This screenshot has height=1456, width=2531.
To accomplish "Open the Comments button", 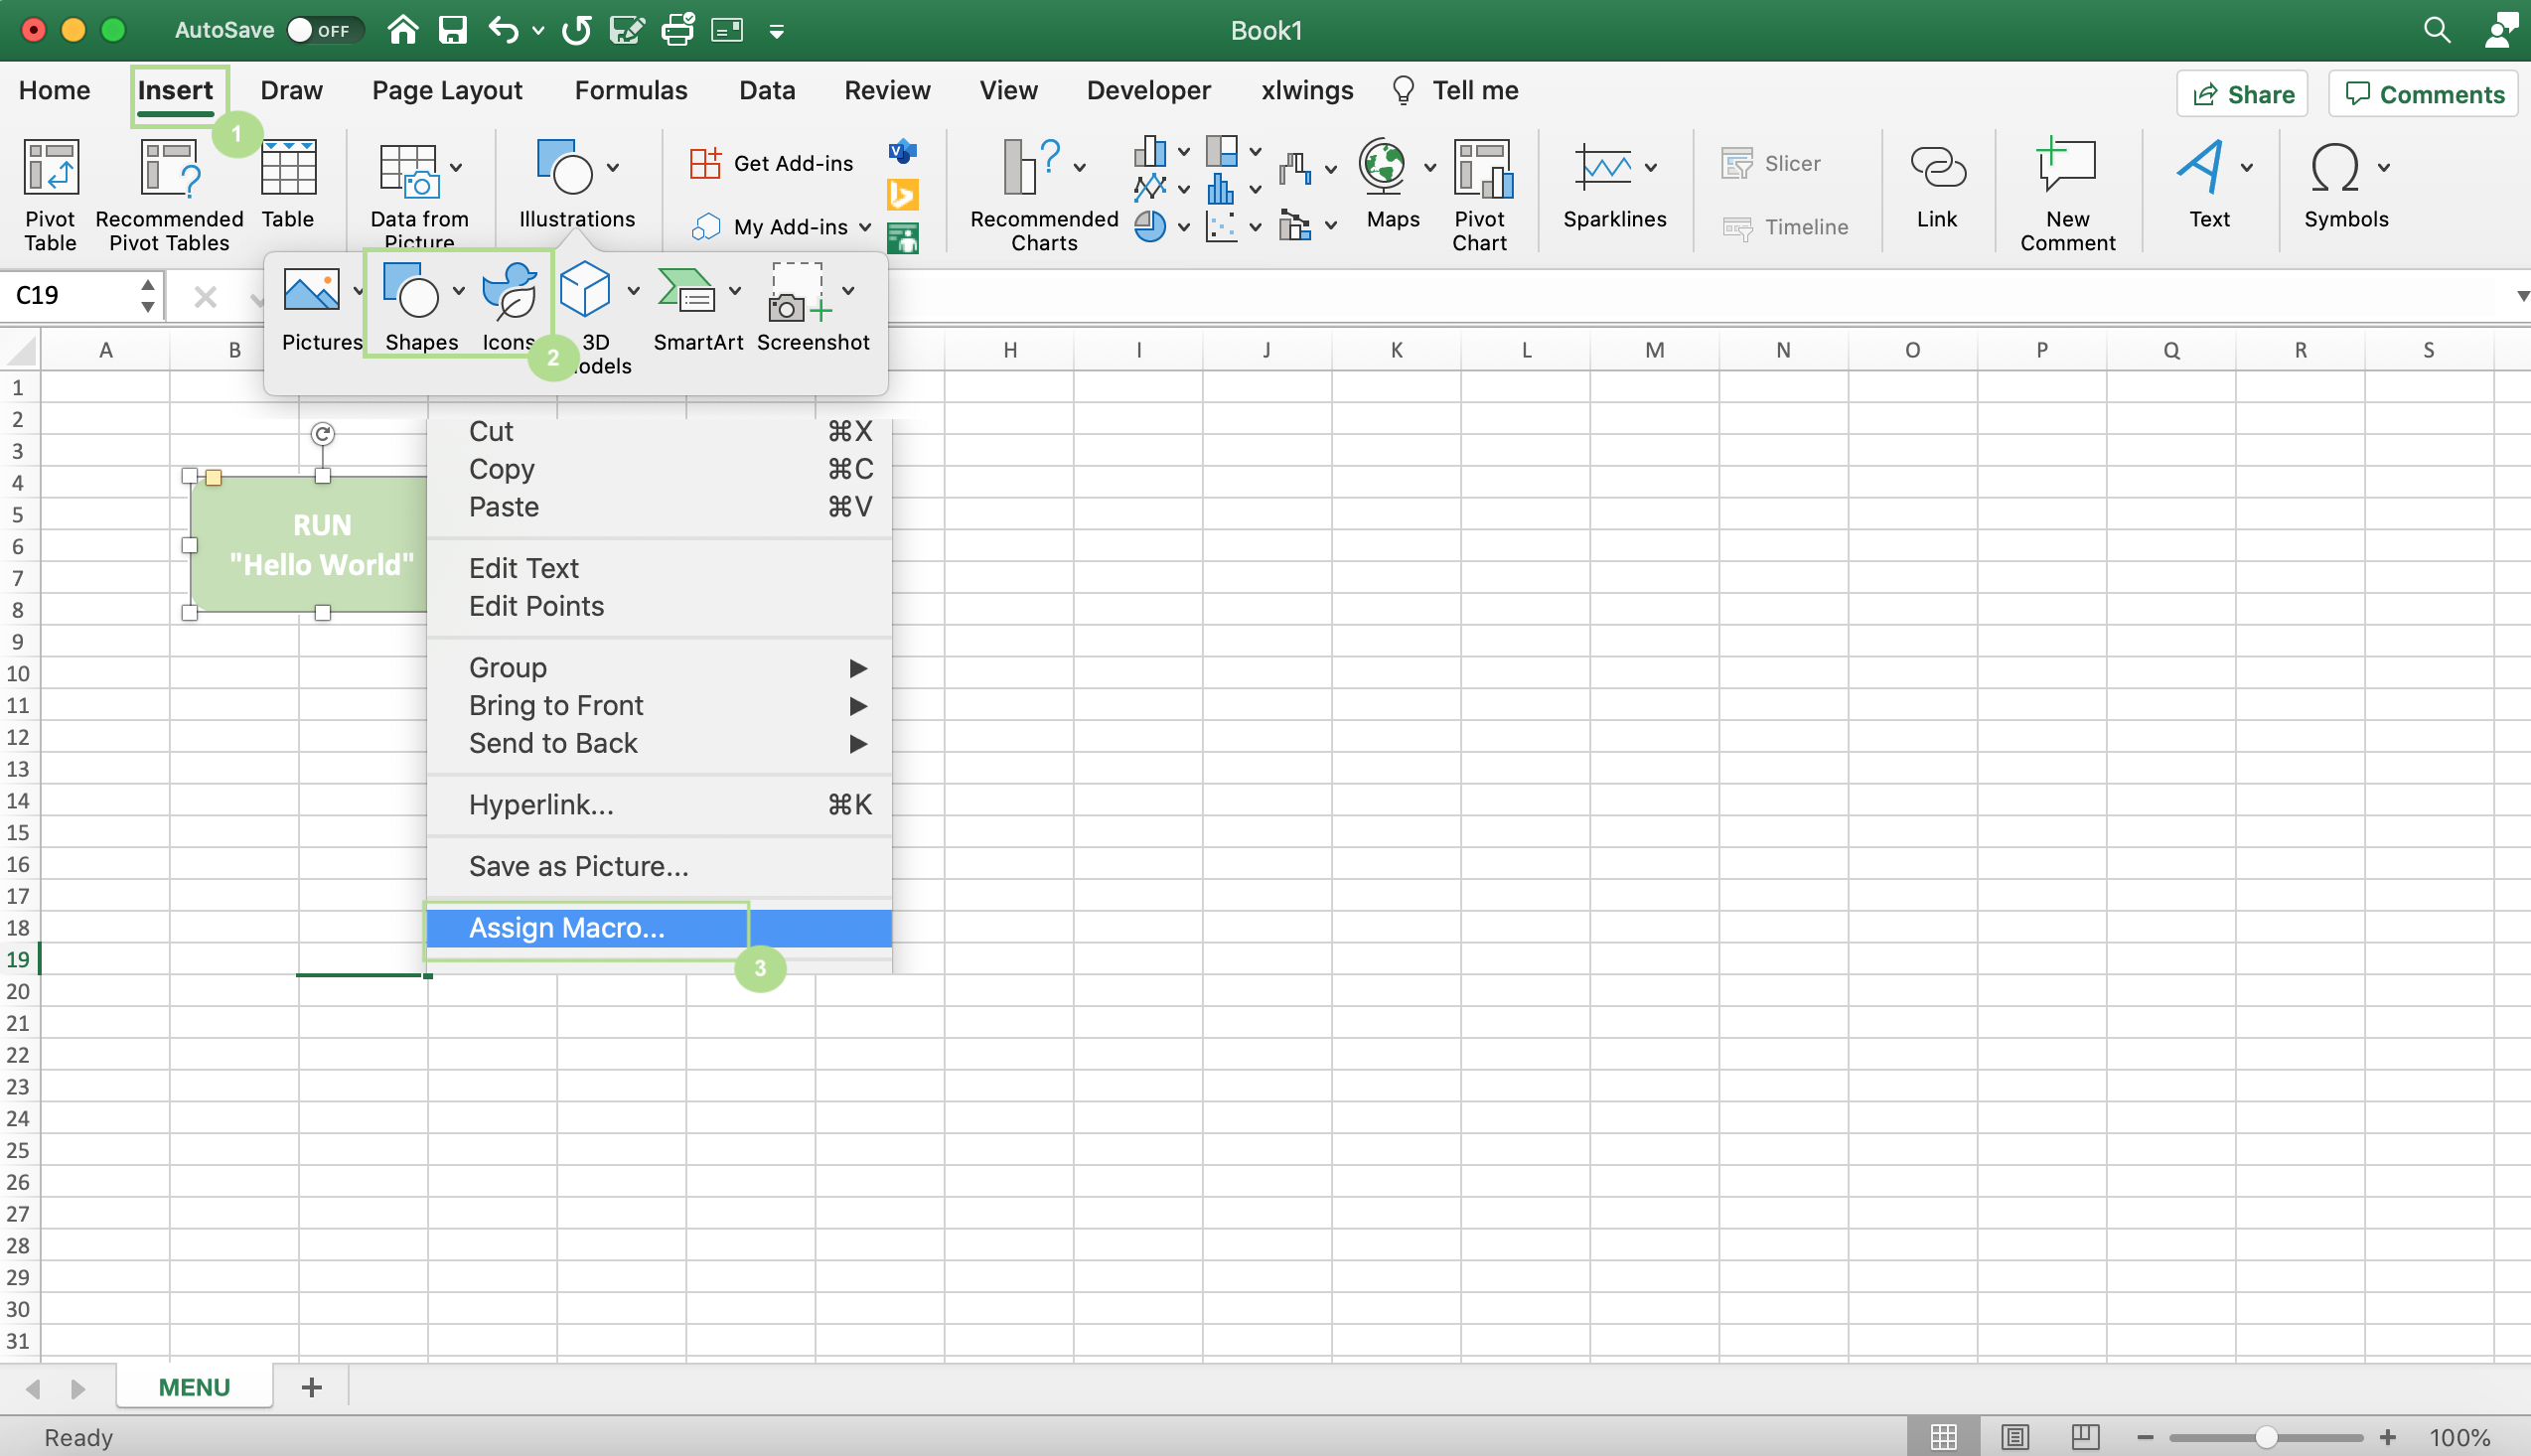I will [x=2423, y=94].
